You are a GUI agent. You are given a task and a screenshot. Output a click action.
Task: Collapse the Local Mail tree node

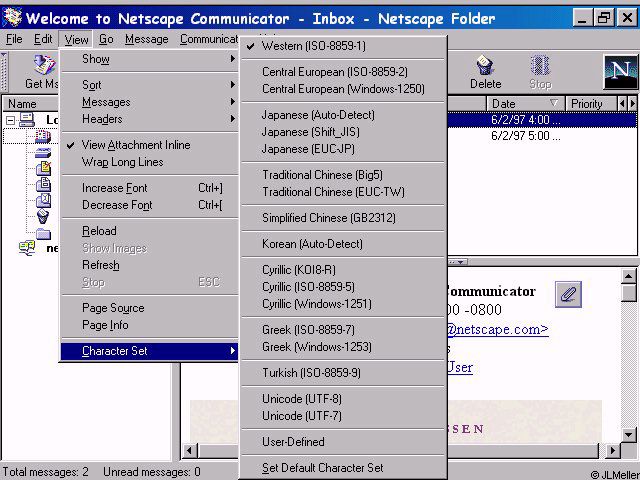11,120
